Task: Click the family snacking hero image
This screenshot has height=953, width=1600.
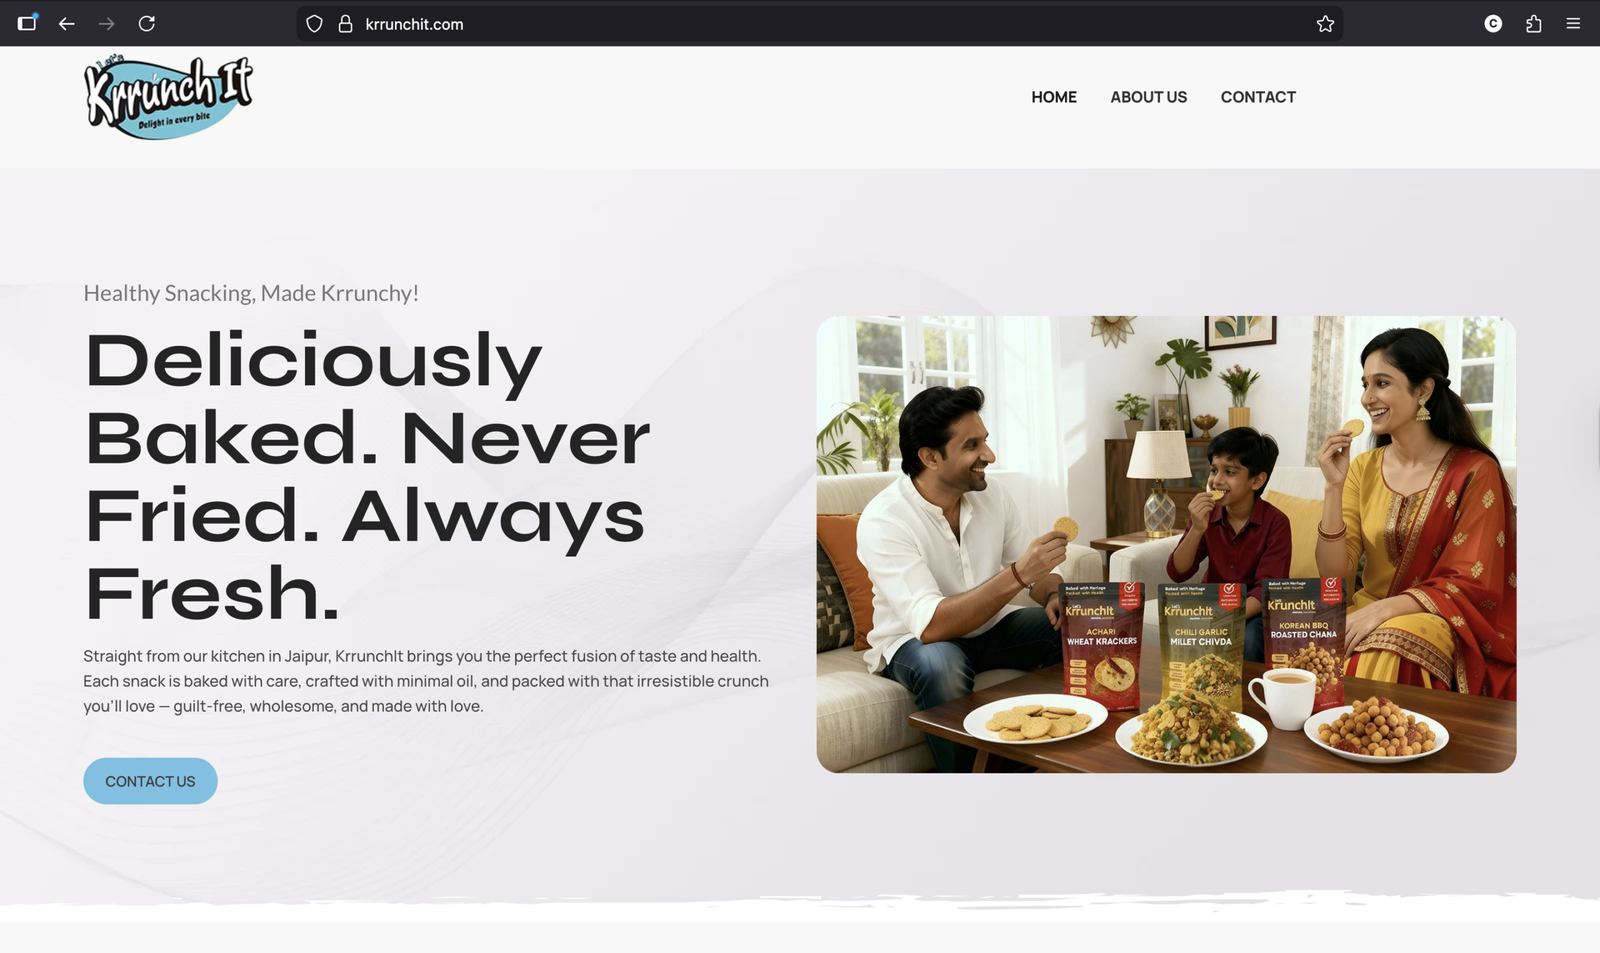Action: [1166, 544]
